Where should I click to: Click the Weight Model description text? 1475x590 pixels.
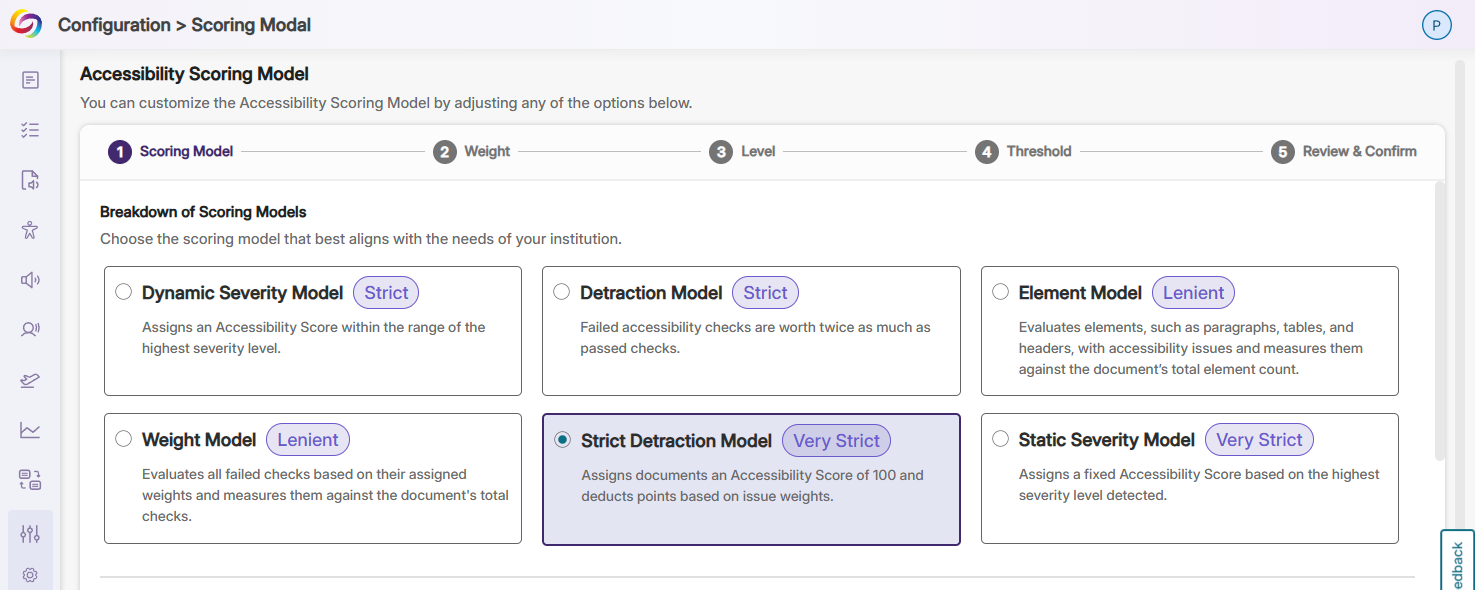pos(325,495)
